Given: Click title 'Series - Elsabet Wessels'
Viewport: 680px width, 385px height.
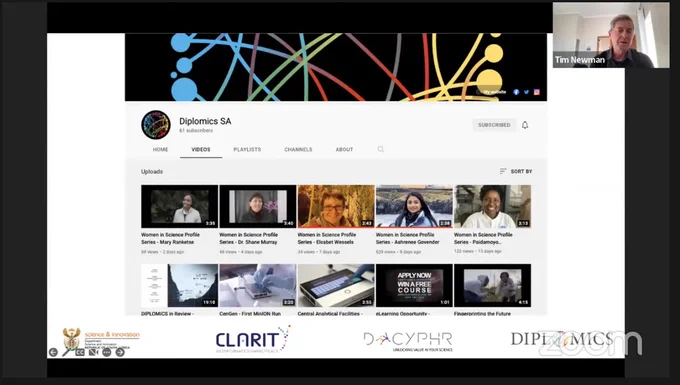Looking at the screenshot, I should [325, 242].
